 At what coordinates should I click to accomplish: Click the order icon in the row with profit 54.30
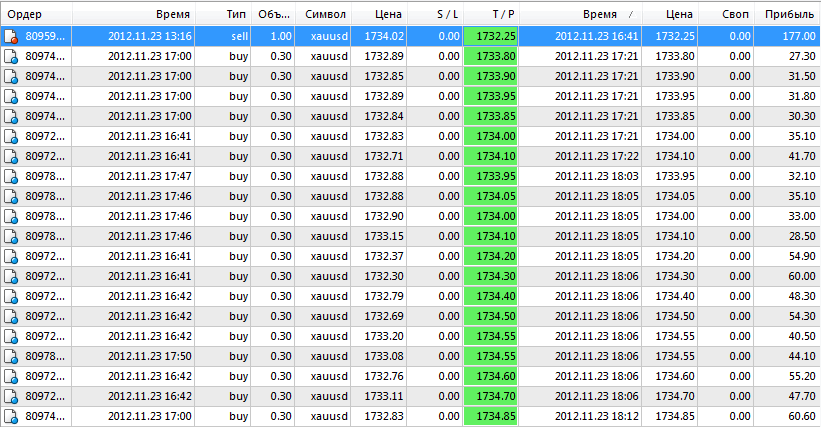[11, 317]
